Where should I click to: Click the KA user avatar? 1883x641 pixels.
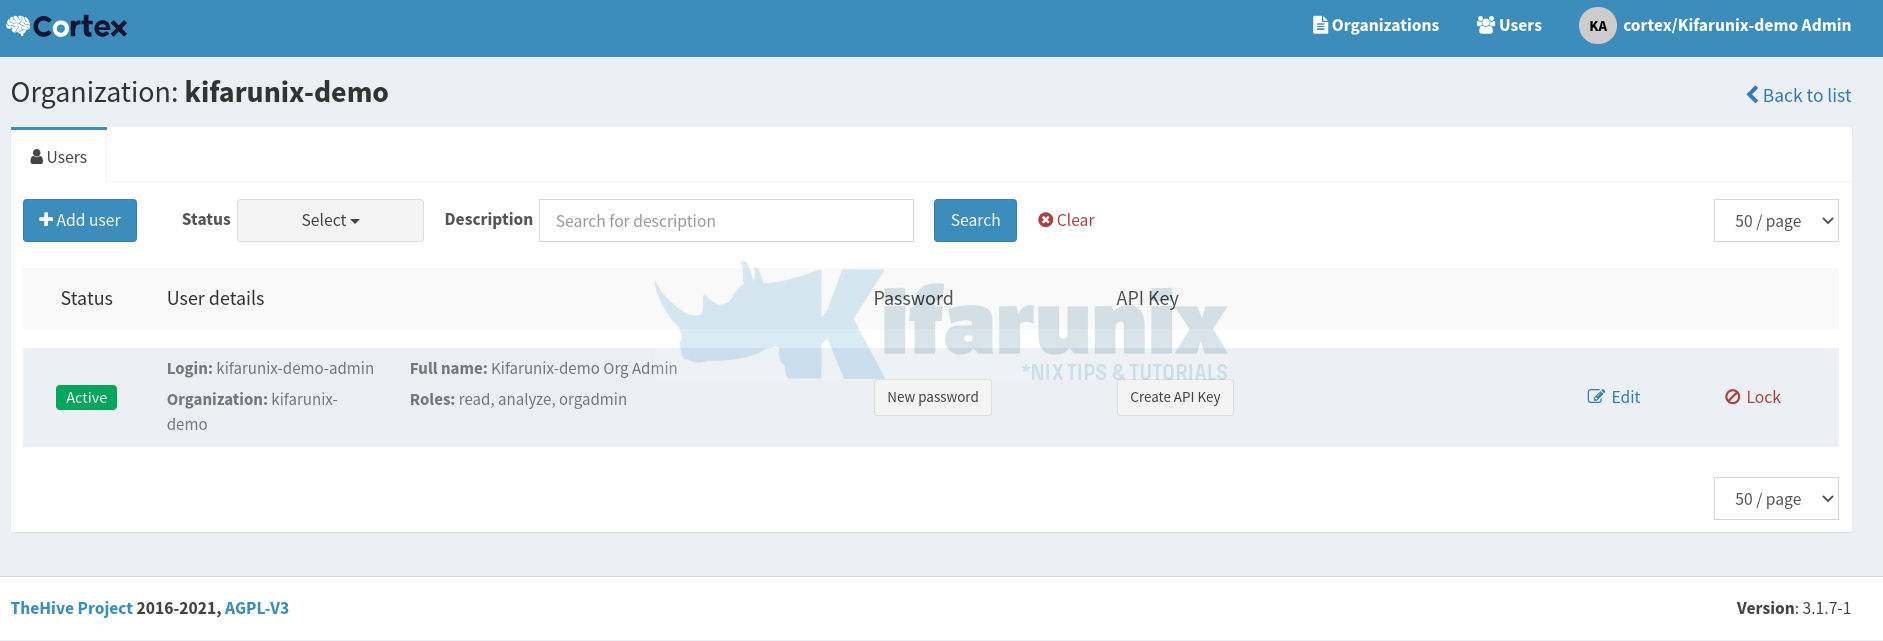tap(1597, 26)
